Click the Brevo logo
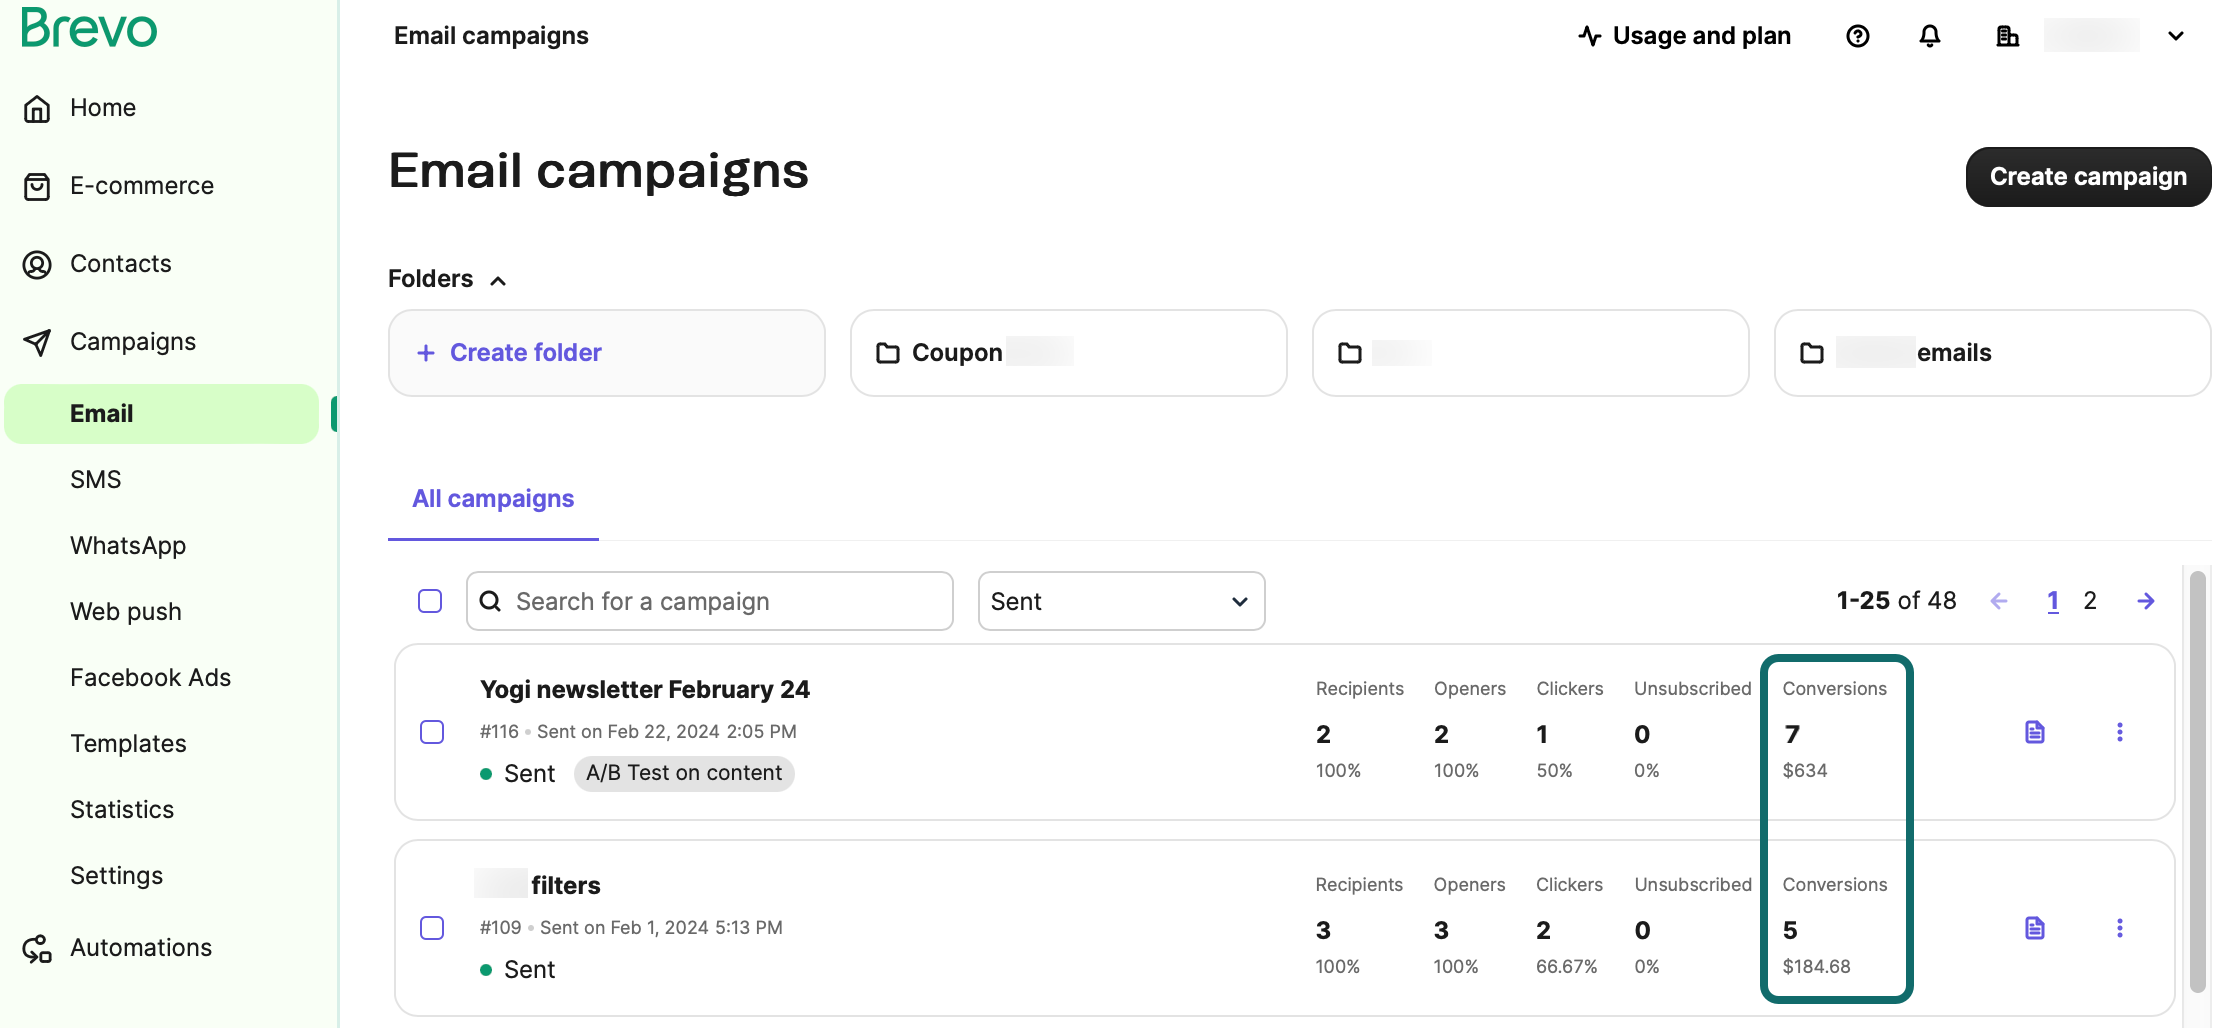 pos(89,28)
